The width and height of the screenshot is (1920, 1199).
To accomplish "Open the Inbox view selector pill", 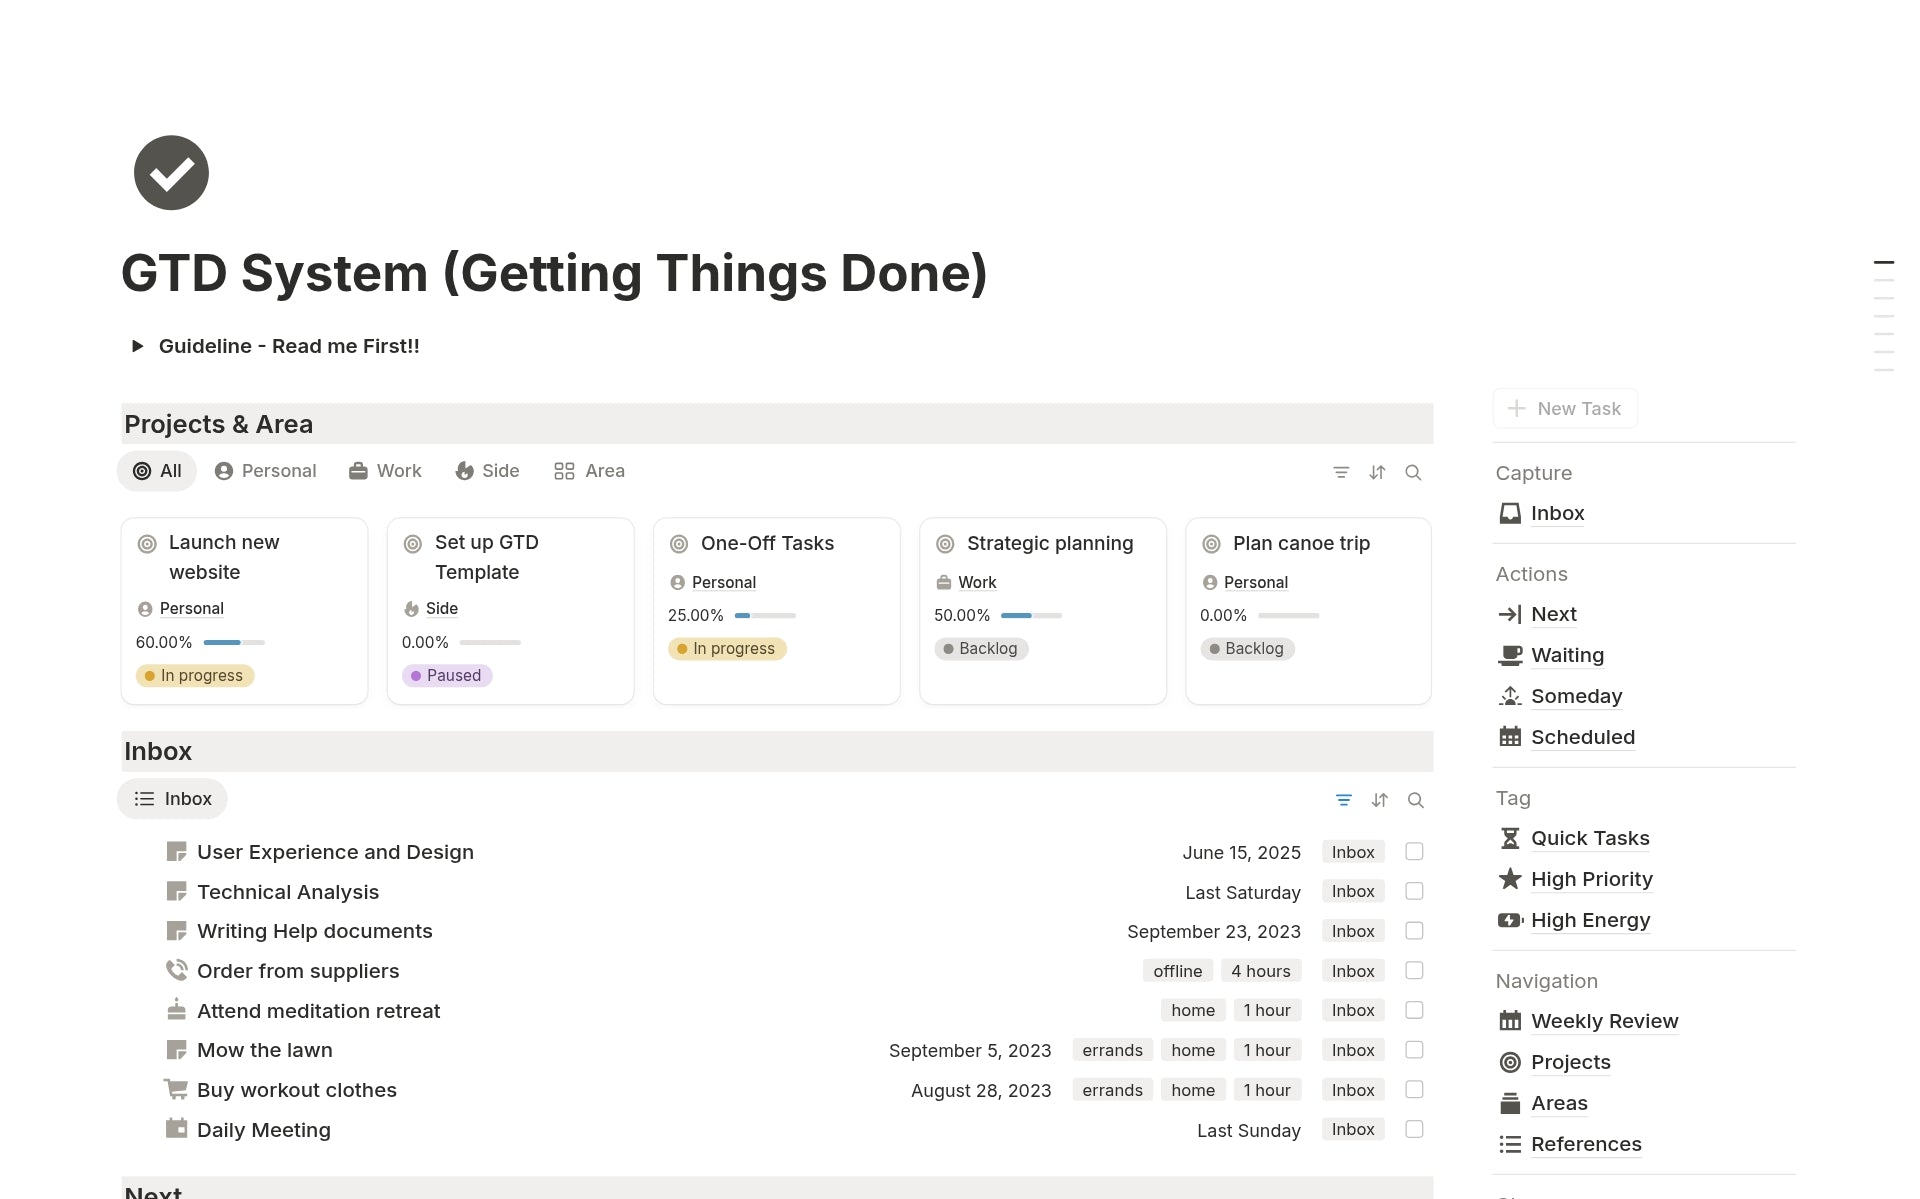I will click(173, 799).
